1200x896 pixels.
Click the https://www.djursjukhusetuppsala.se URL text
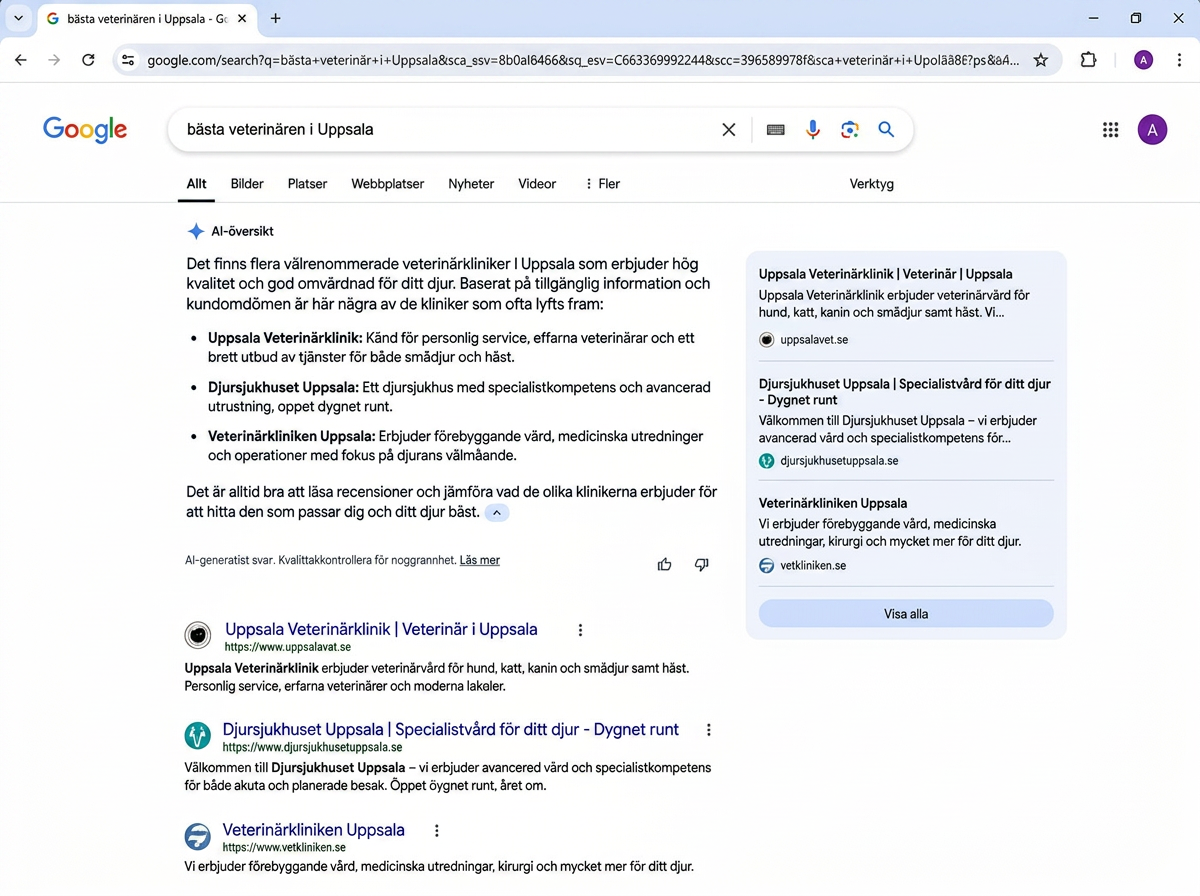(x=312, y=747)
